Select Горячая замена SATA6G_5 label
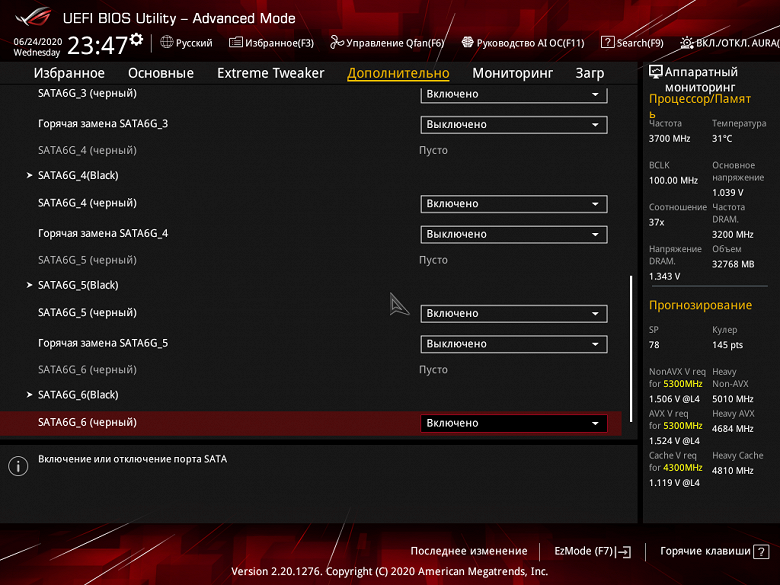Viewport: 780px width, 585px height. tap(103, 343)
